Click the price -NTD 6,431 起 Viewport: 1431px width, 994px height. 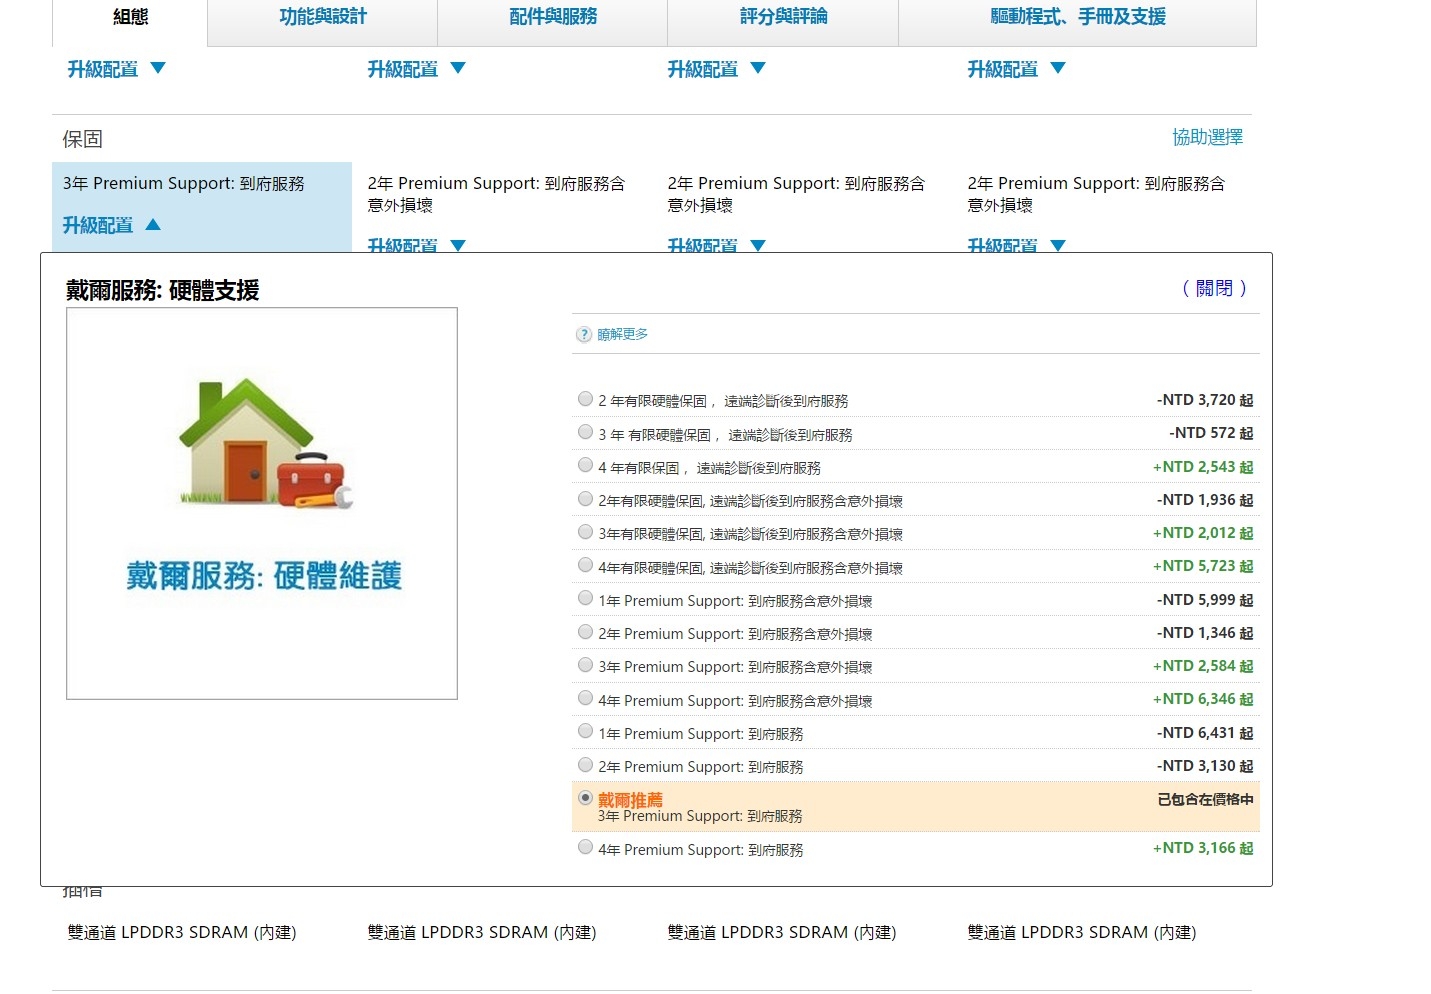click(1205, 733)
